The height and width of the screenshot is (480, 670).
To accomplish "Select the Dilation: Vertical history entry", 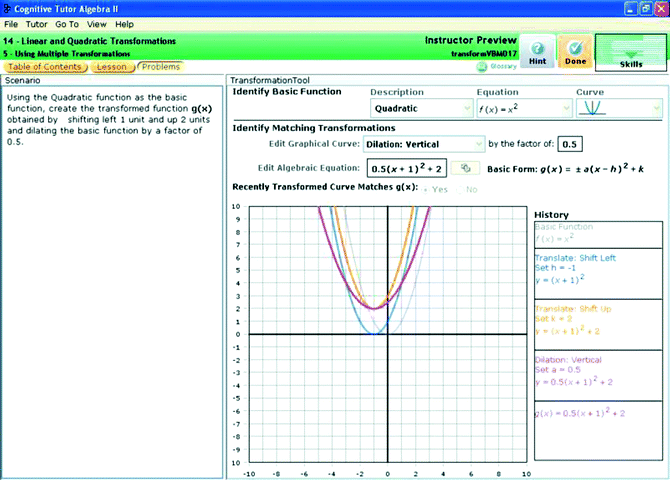I will pyautogui.click(x=598, y=375).
